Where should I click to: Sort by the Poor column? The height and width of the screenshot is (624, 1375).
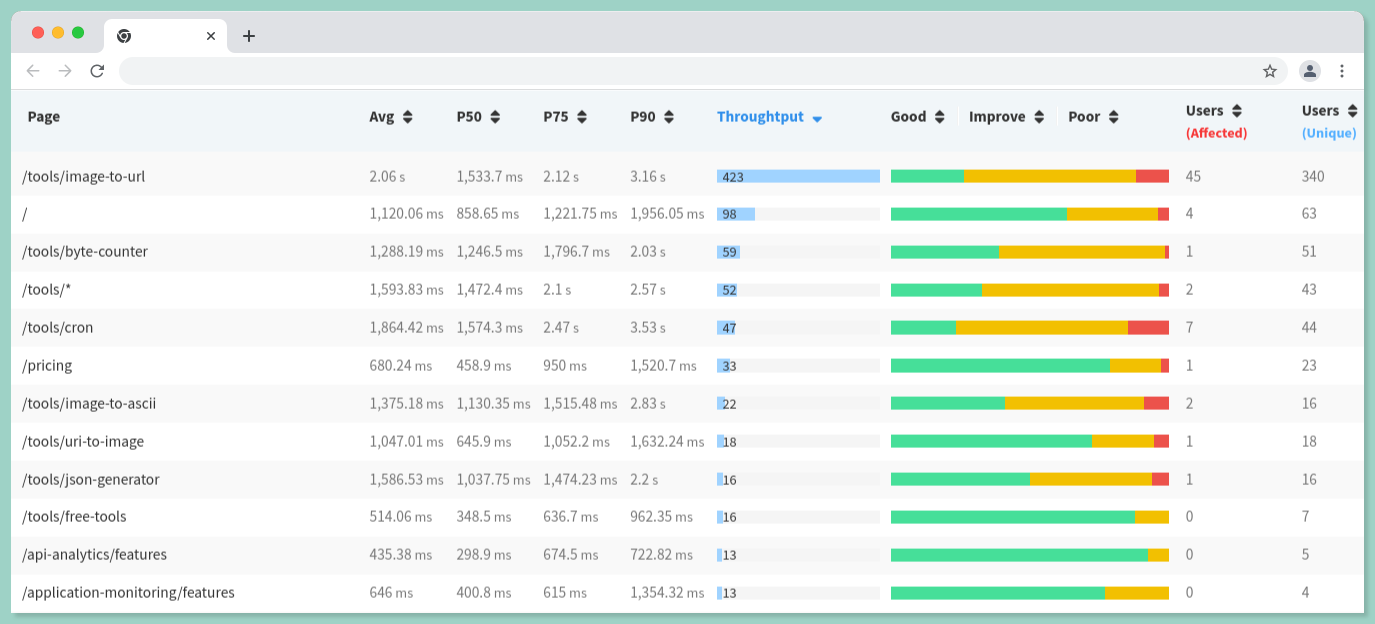(x=1094, y=117)
